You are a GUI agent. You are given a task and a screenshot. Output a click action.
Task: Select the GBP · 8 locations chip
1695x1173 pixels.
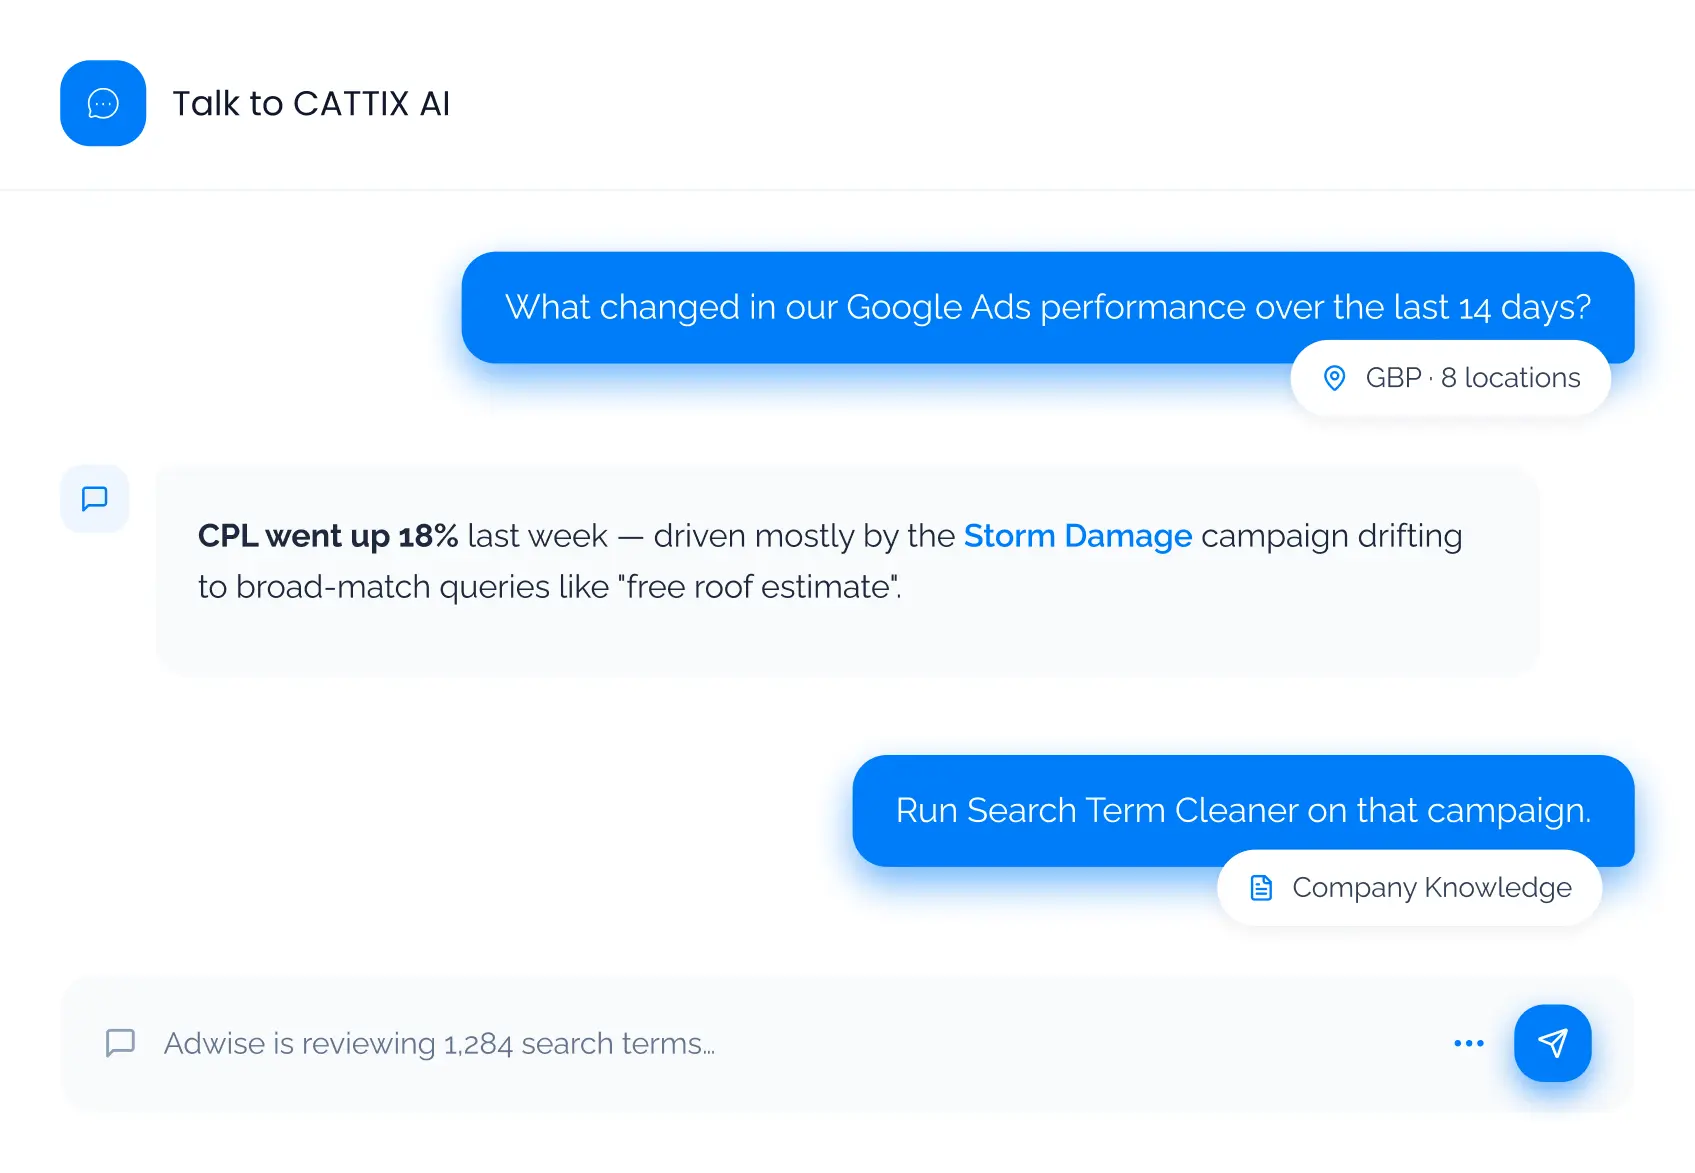(x=1450, y=378)
